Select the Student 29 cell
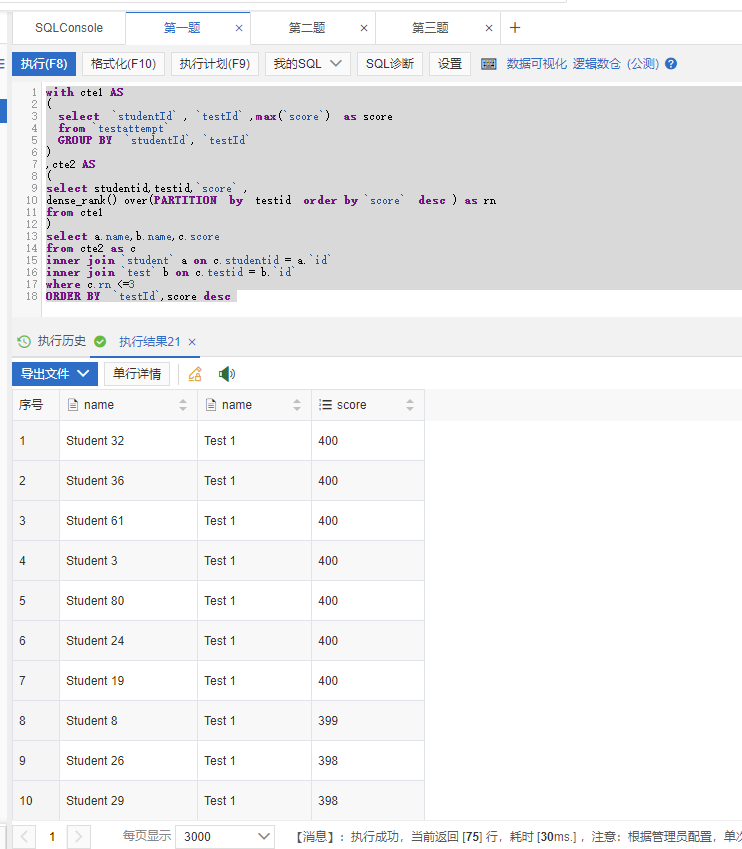This screenshot has height=849, width=742. click(x=128, y=800)
